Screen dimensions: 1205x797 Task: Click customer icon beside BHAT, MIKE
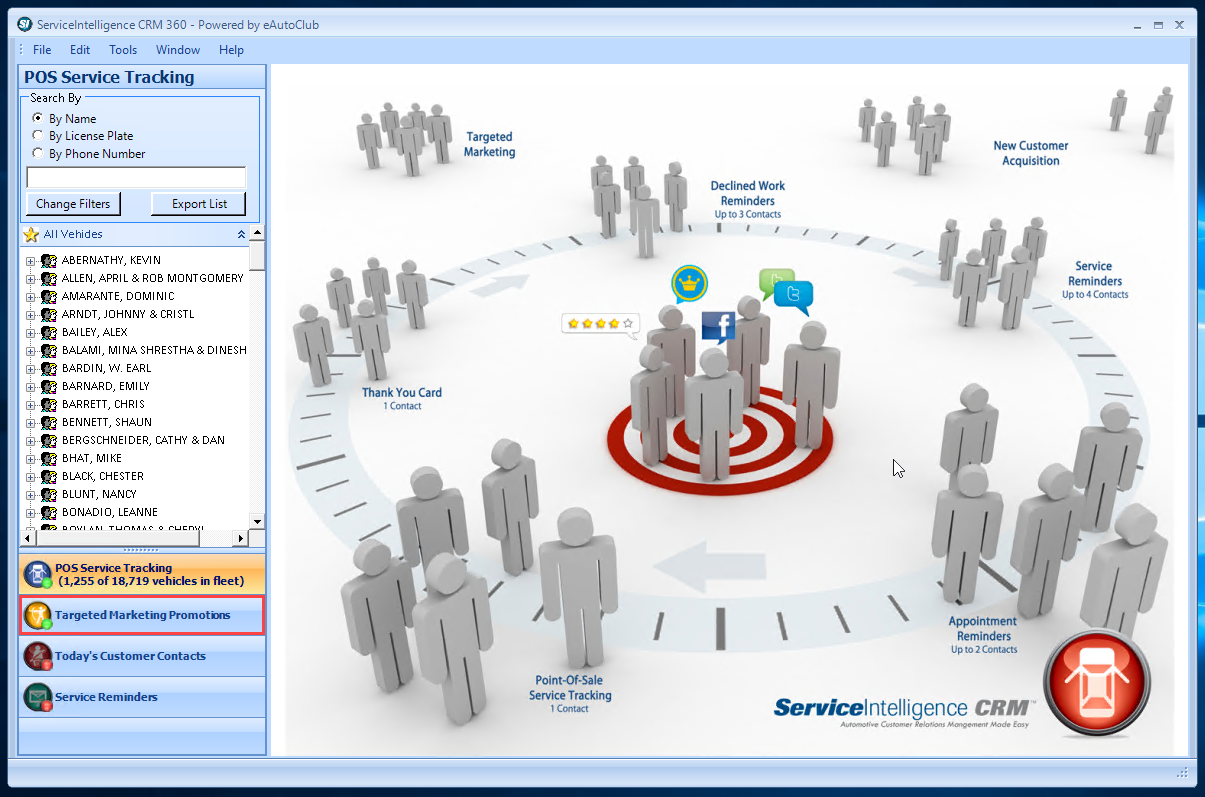point(48,458)
